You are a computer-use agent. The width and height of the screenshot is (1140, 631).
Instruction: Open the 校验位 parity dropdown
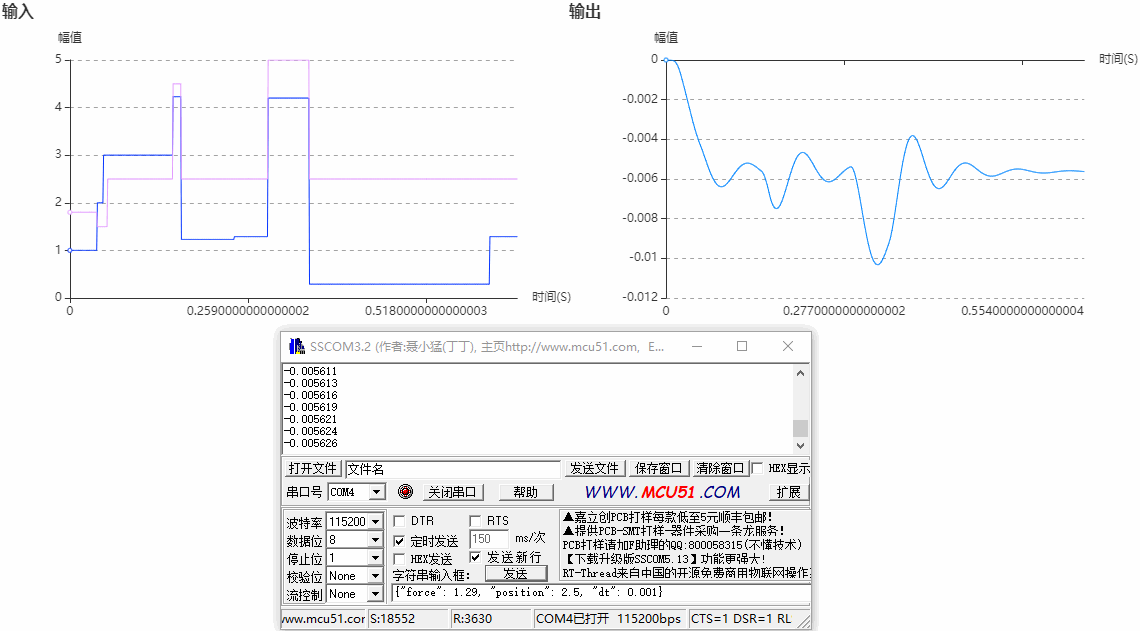point(374,576)
